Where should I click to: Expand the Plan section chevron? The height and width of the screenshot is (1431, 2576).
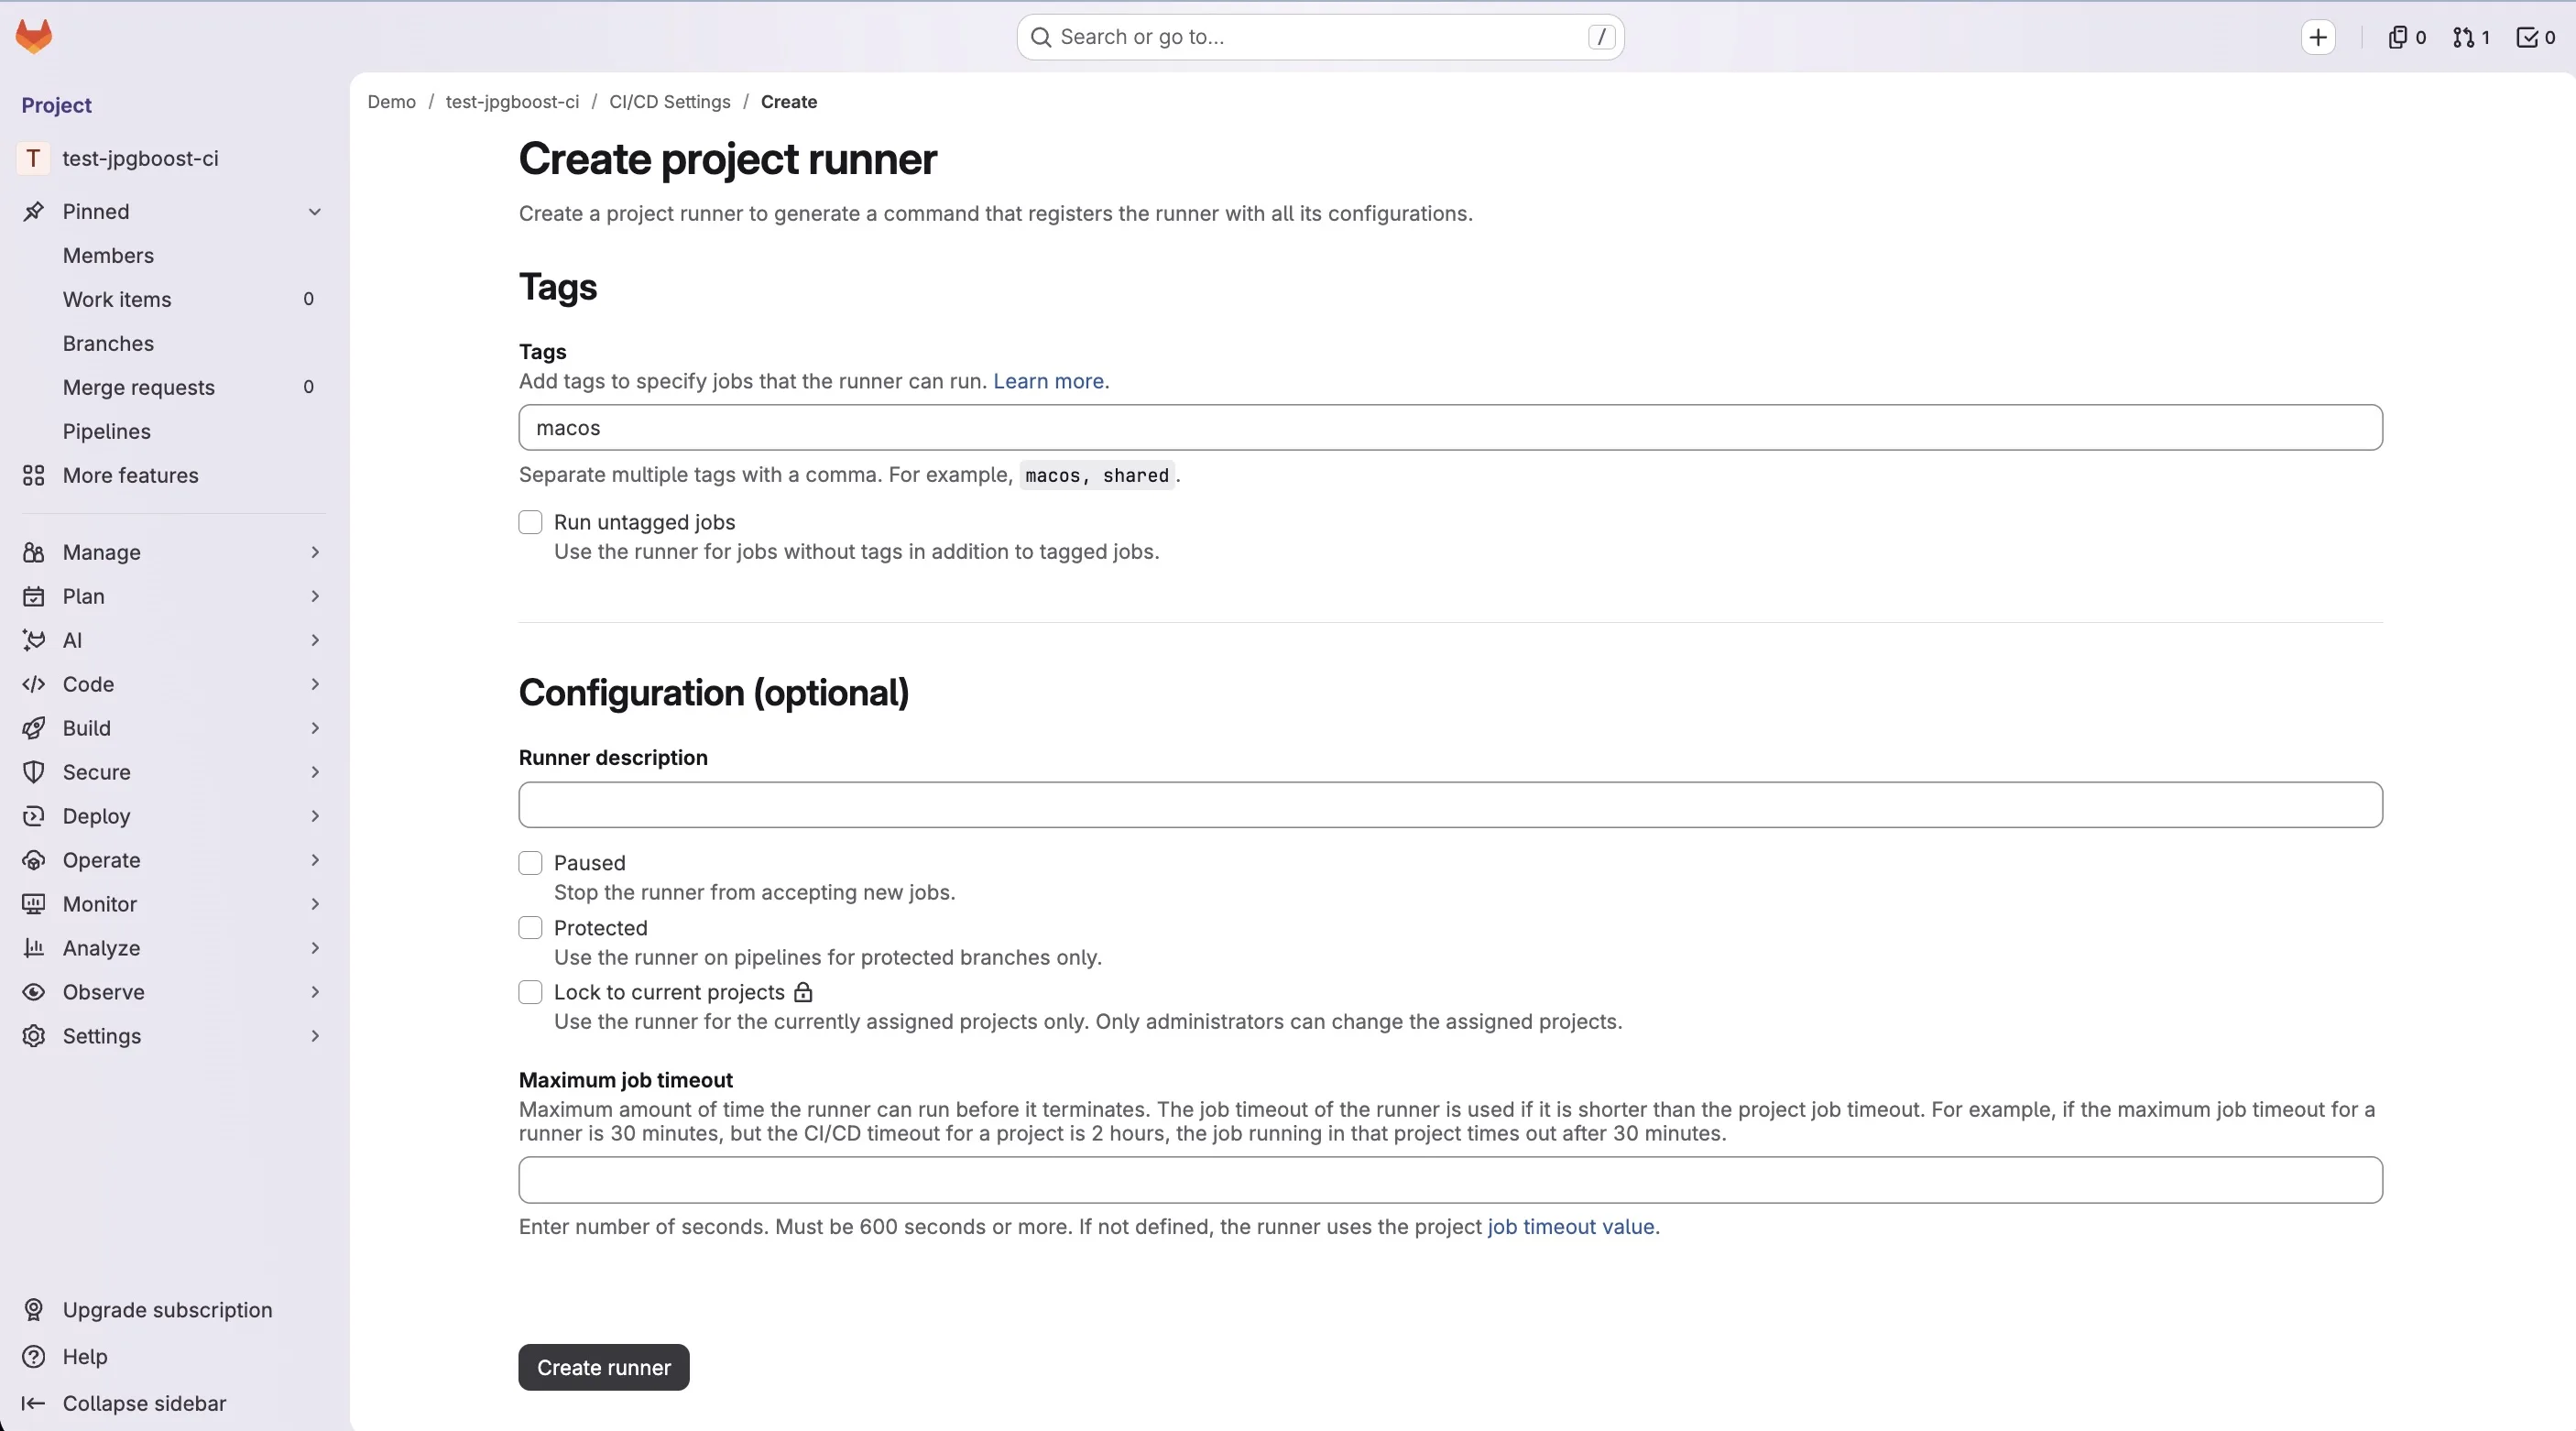[315, 596]
